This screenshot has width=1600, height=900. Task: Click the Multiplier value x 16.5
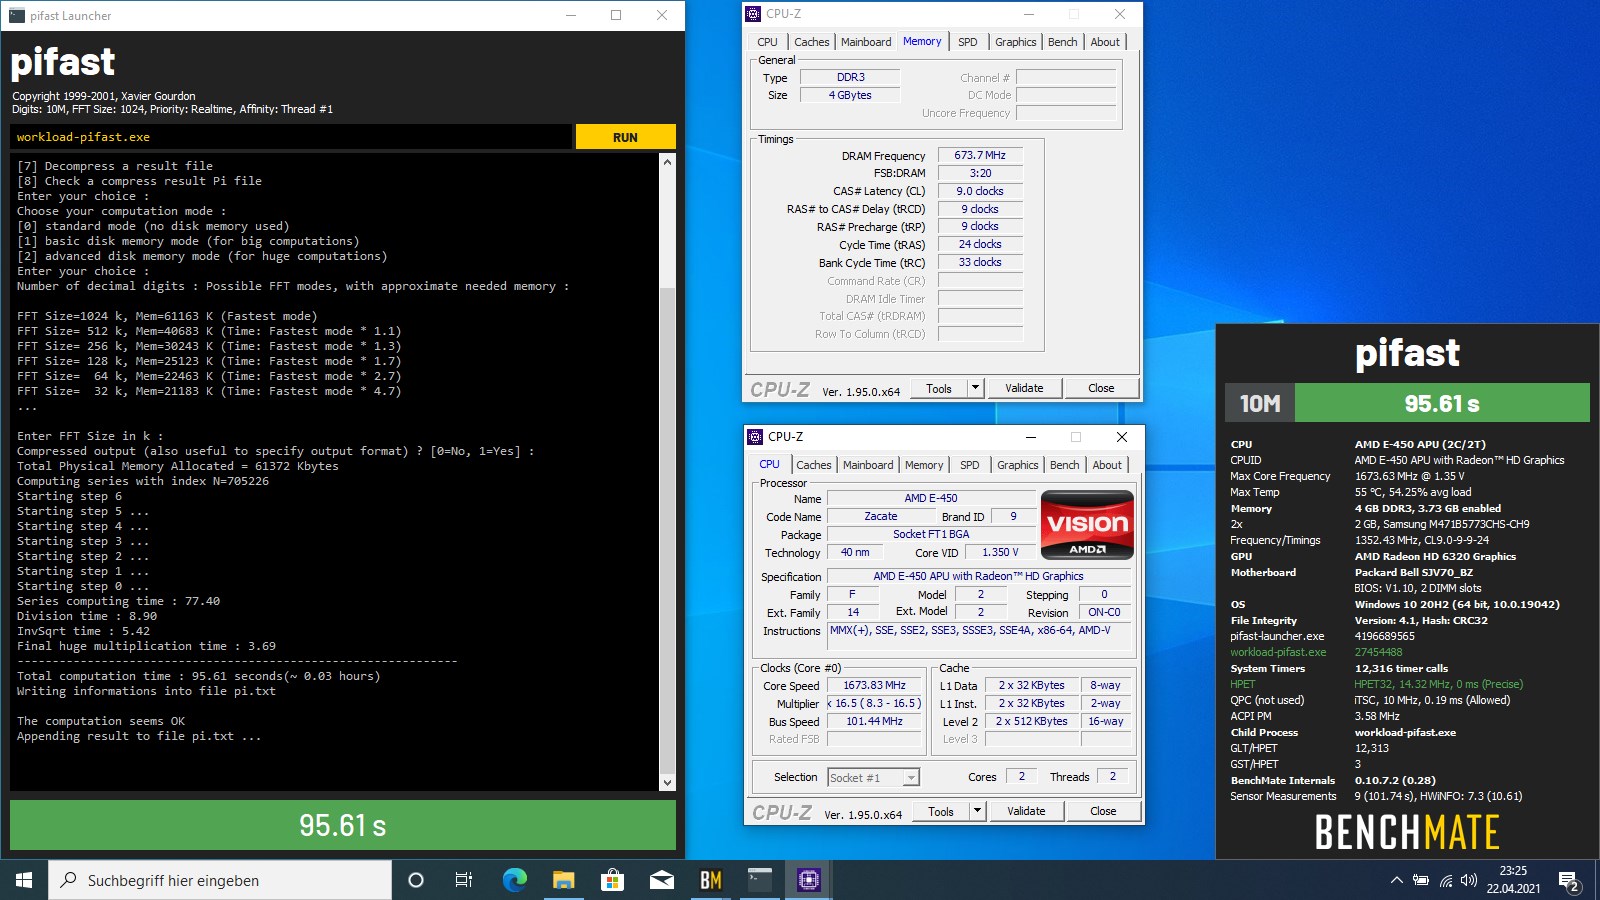[874, 703]
